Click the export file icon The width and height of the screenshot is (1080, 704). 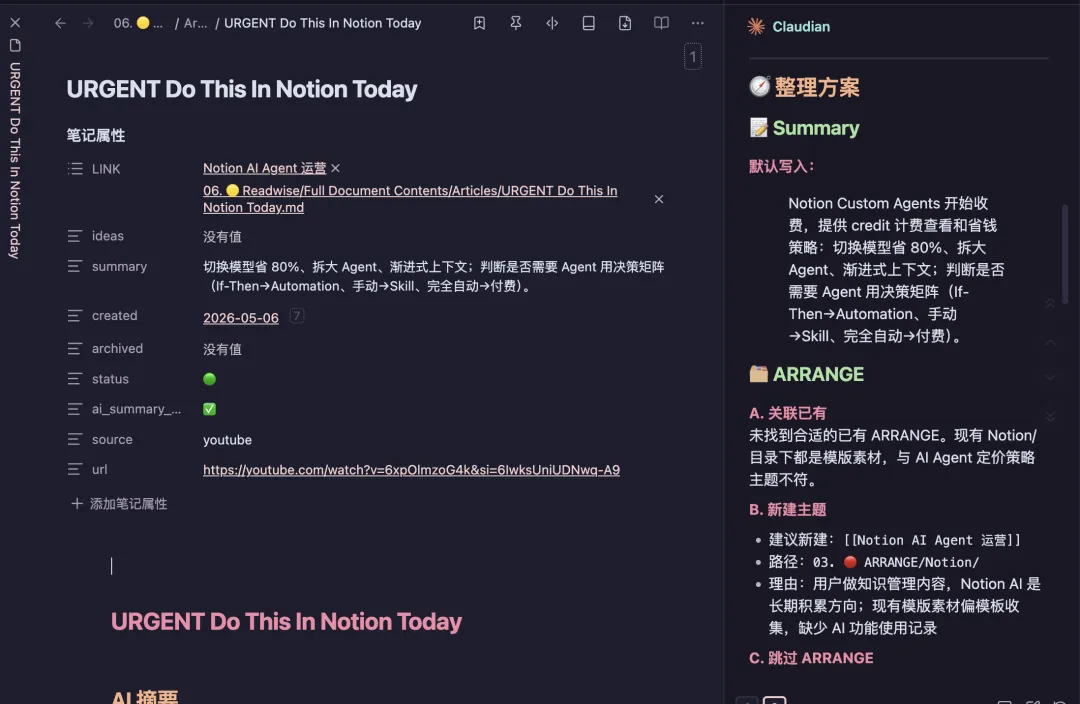pos(625,23)
